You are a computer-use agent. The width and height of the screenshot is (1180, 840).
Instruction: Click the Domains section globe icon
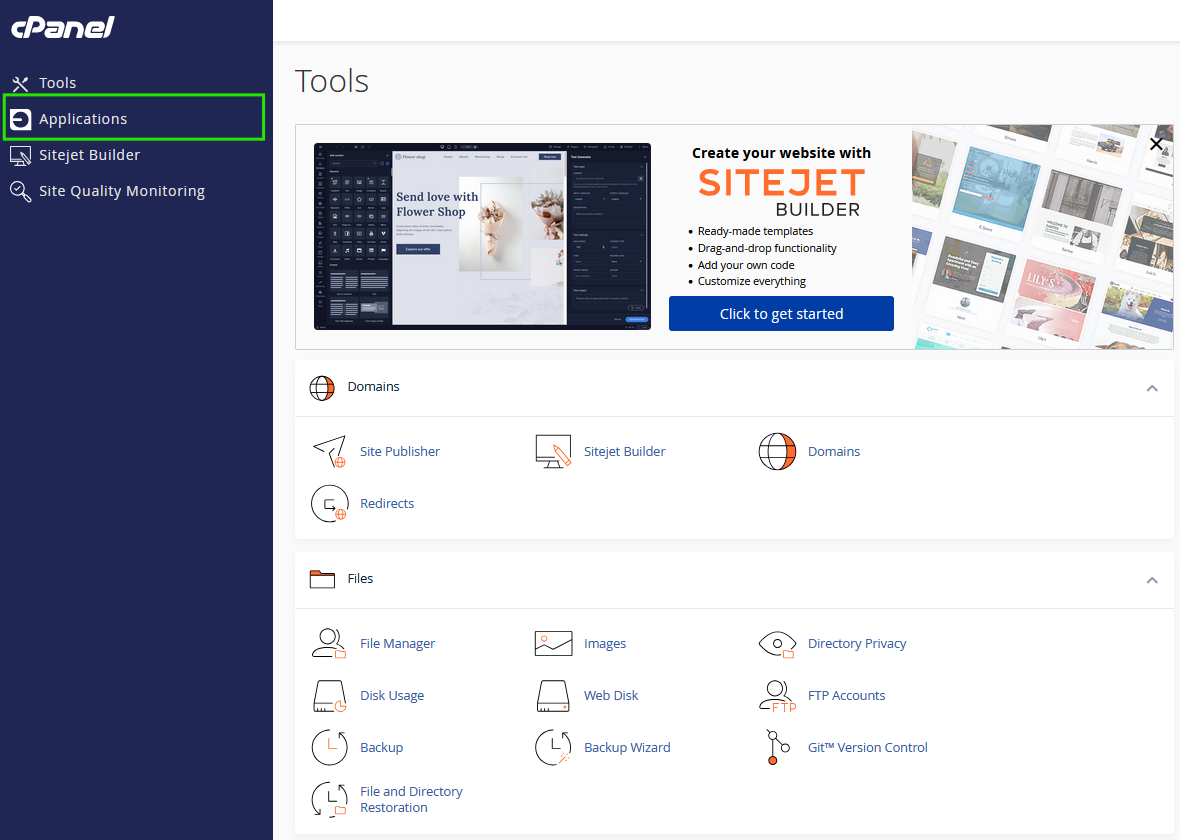tap(322, 388)
